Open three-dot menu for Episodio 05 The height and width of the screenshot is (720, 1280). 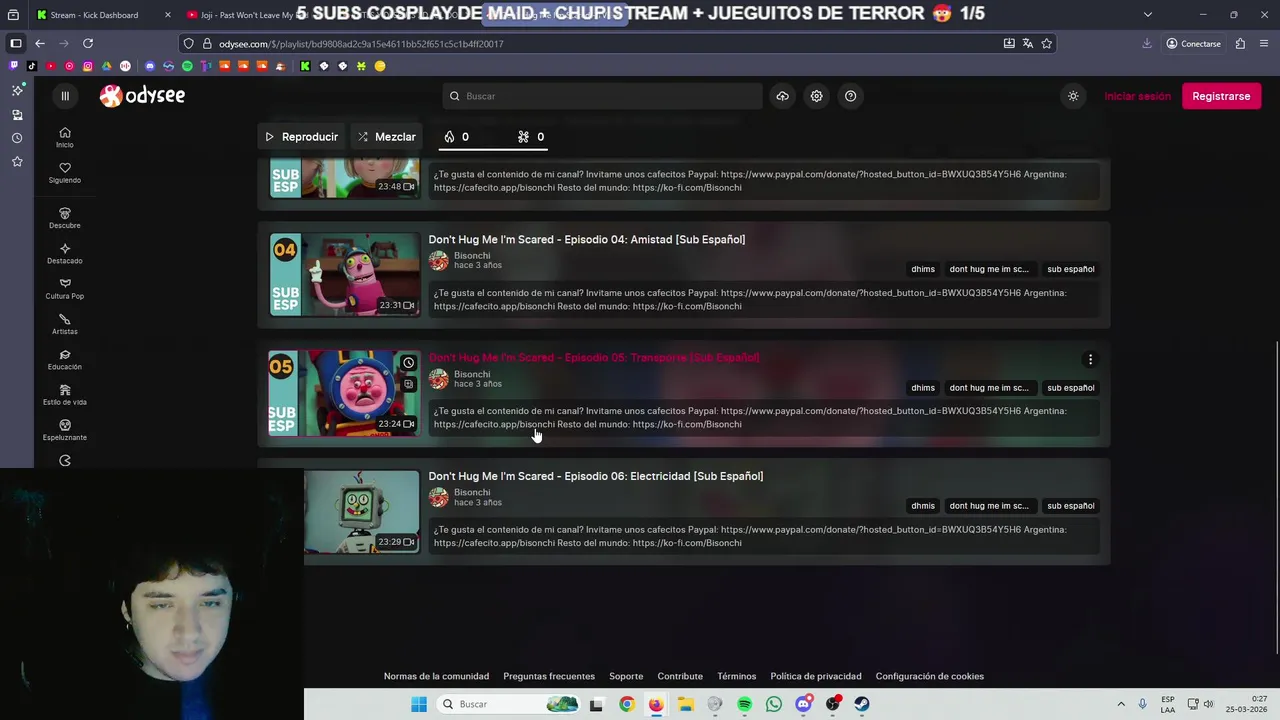point(1090,359)
